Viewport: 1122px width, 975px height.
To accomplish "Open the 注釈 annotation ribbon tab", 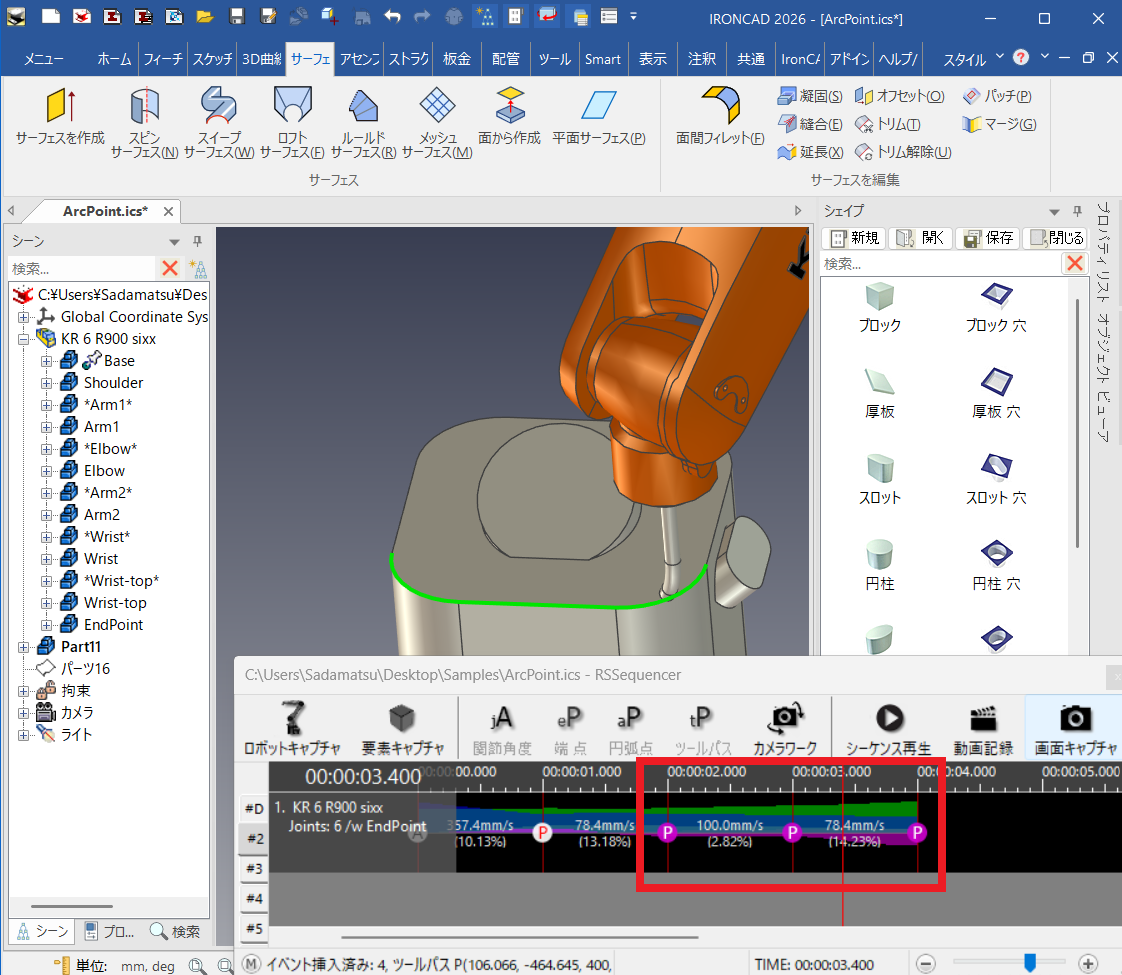I will point(701,59).
